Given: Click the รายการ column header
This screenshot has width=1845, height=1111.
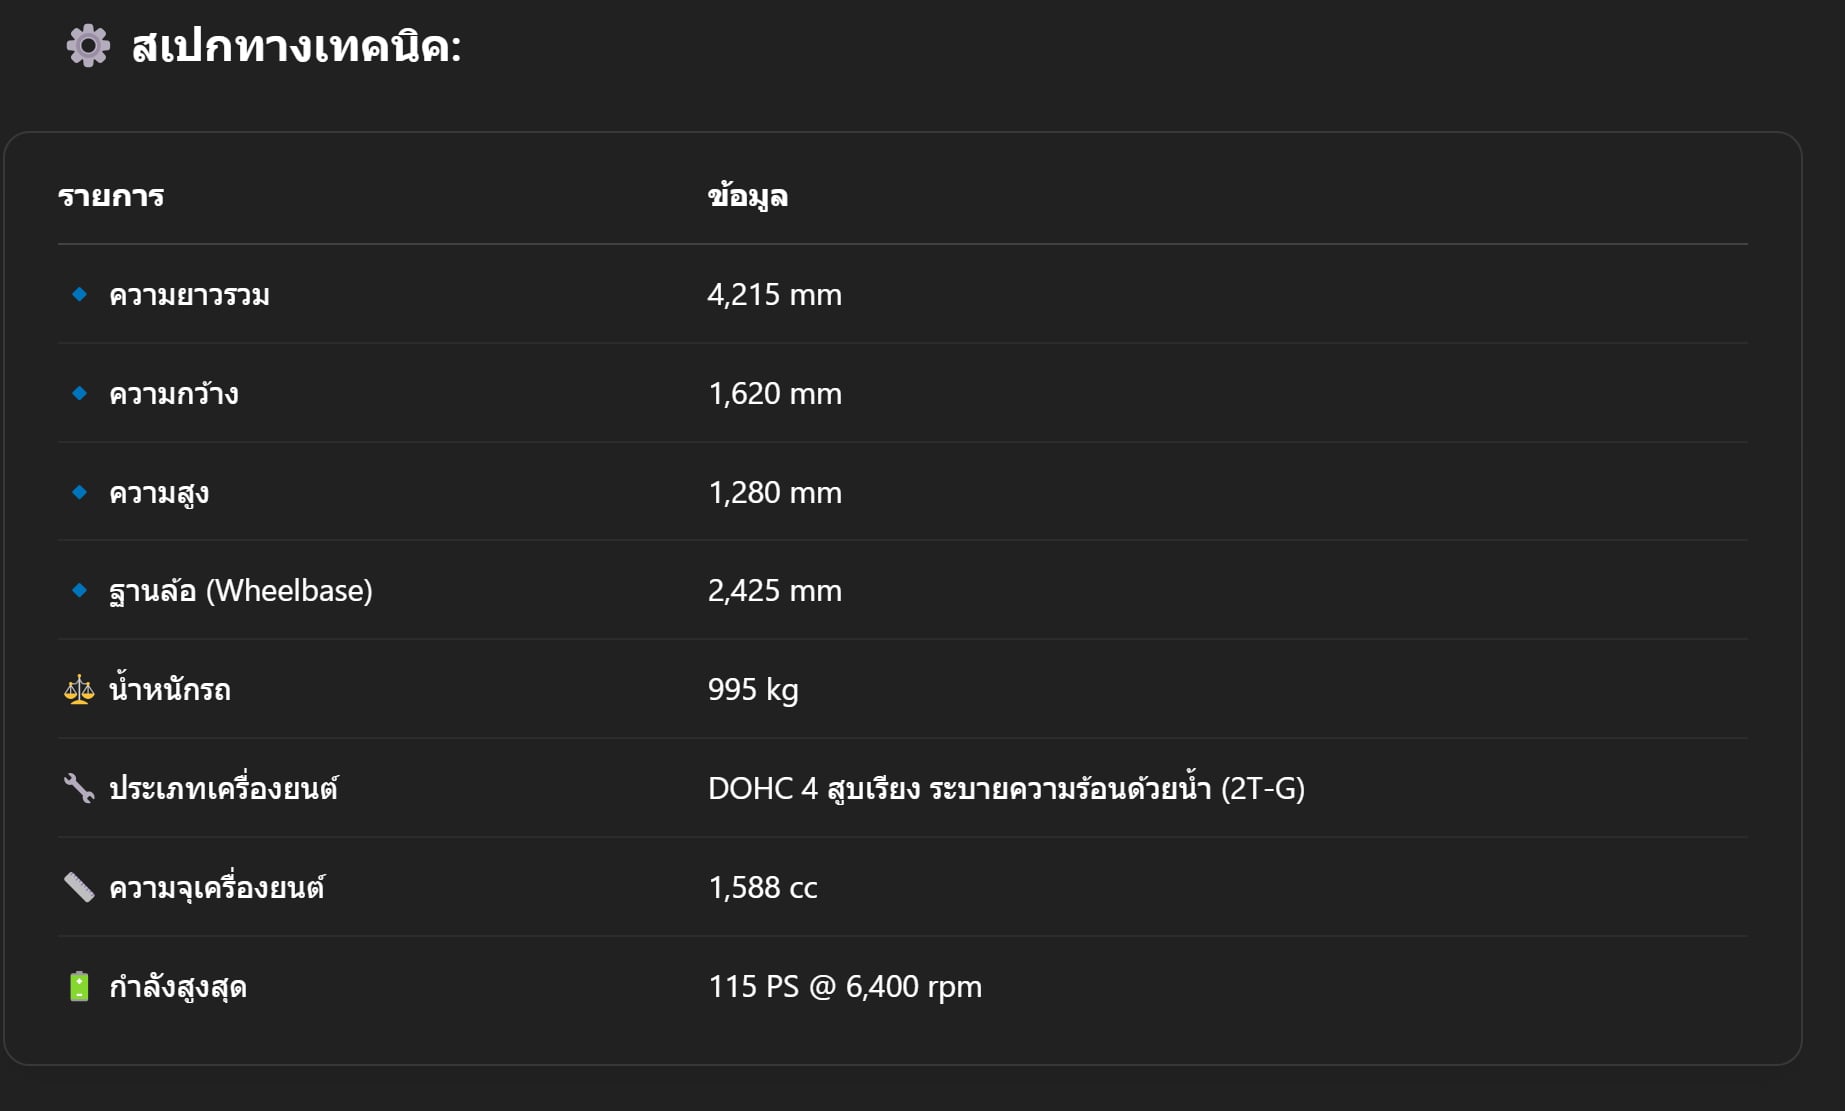Looking at the screenshot, I should click(x=111, y=196).
